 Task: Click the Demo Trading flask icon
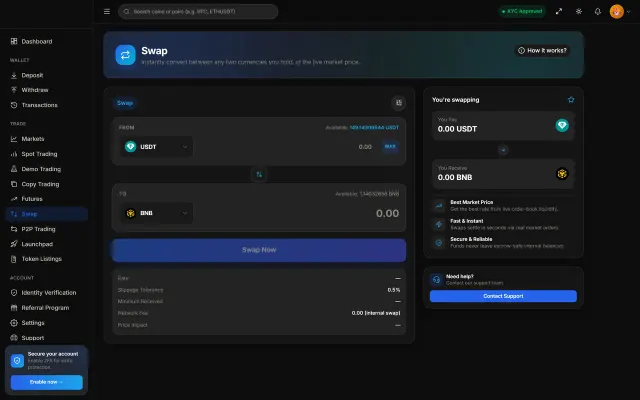(14, 169)
